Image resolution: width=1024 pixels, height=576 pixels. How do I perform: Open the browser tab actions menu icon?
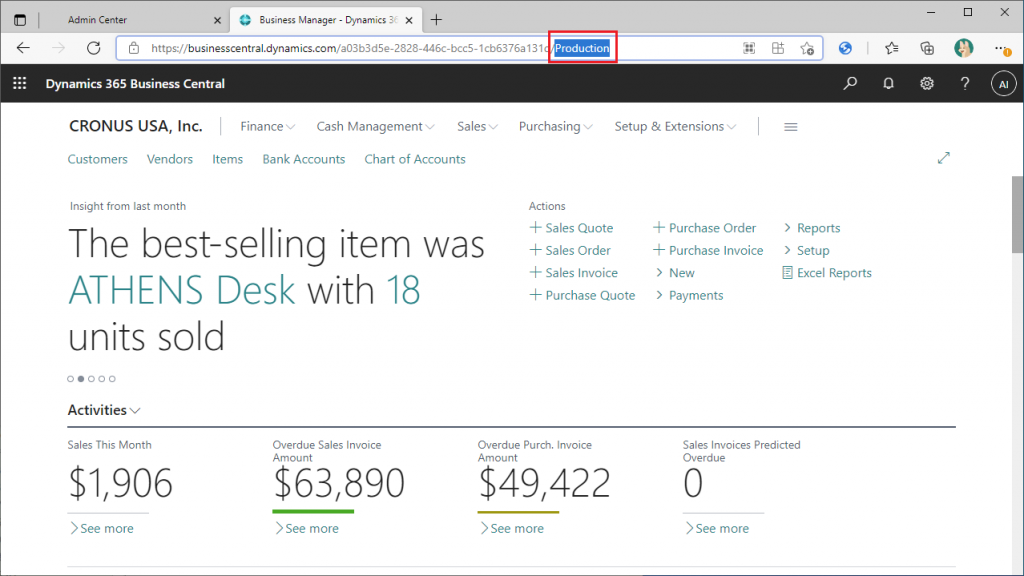point(20,20)
